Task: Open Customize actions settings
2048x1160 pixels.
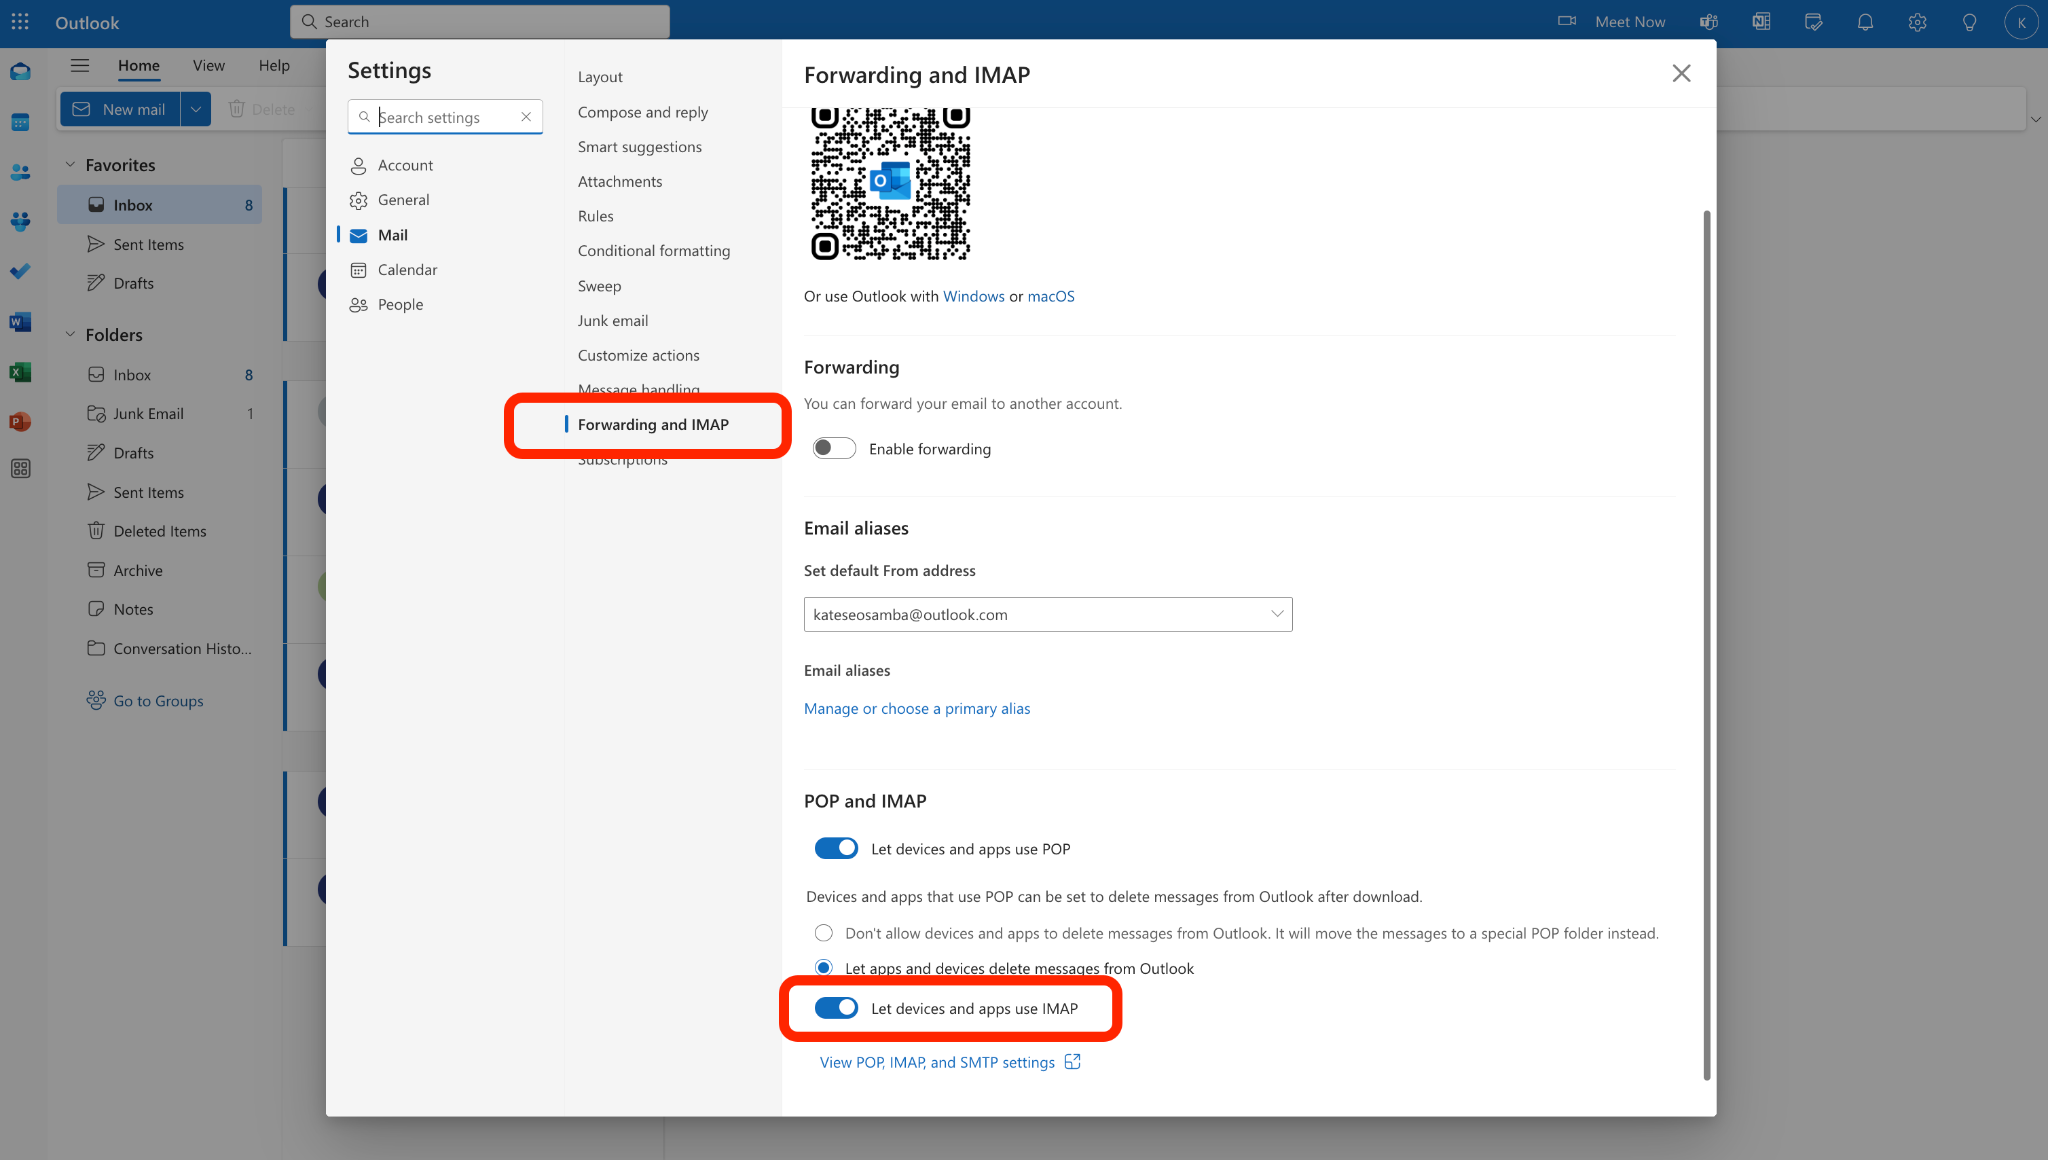Action: [639, 356]
